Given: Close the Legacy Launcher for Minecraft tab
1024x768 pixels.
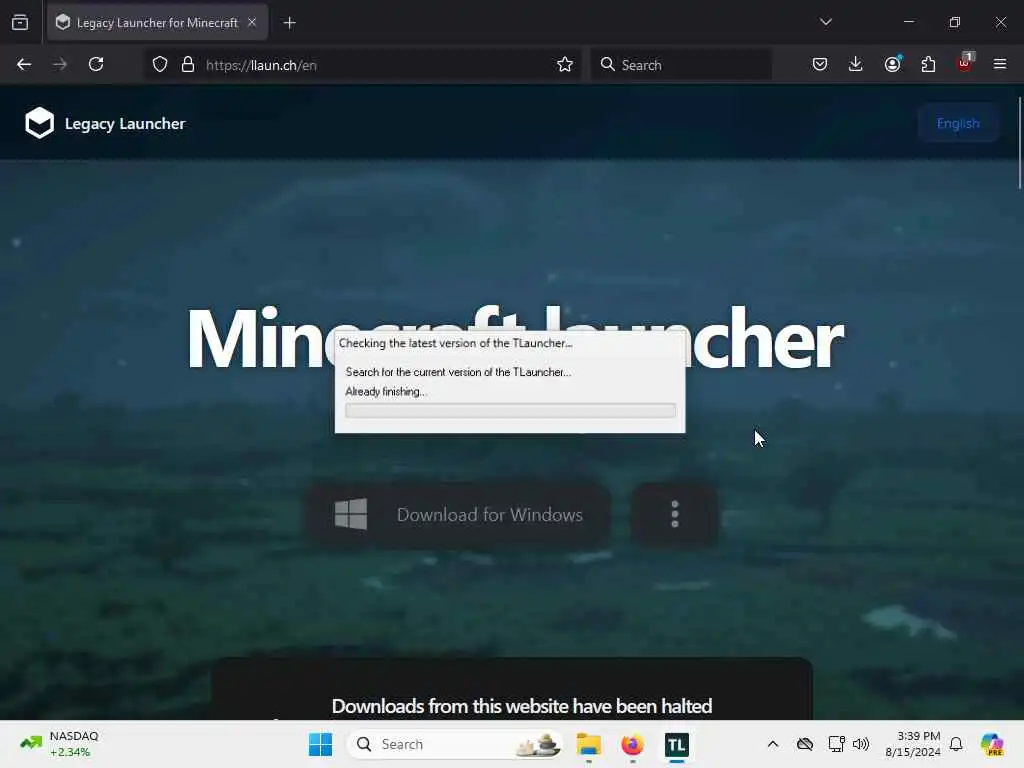Looking at the screenshot, I should point(252,22).
